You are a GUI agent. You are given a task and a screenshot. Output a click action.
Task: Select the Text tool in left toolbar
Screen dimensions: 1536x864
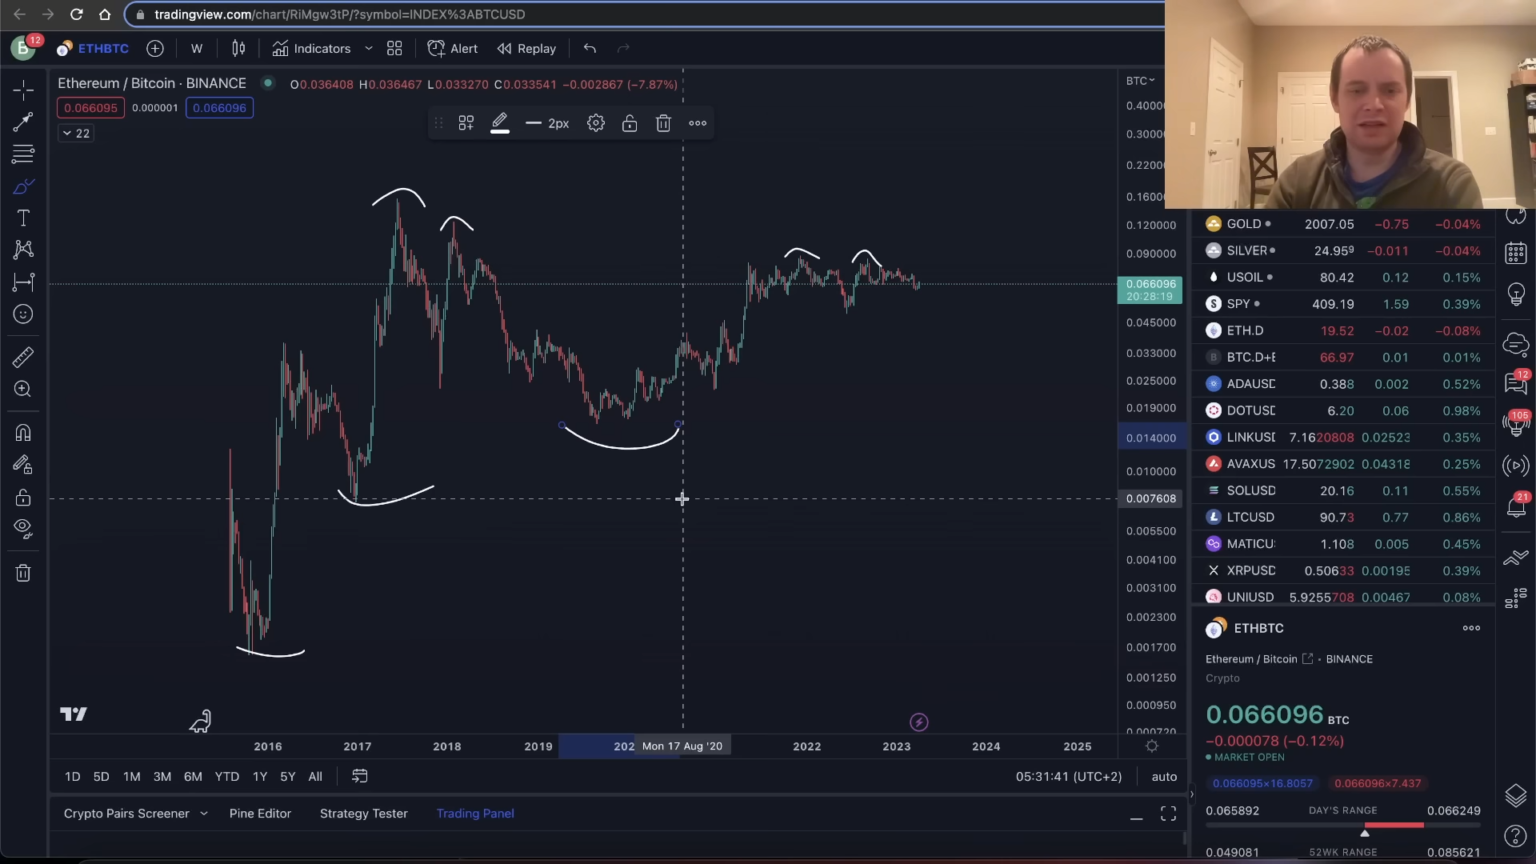23,218
